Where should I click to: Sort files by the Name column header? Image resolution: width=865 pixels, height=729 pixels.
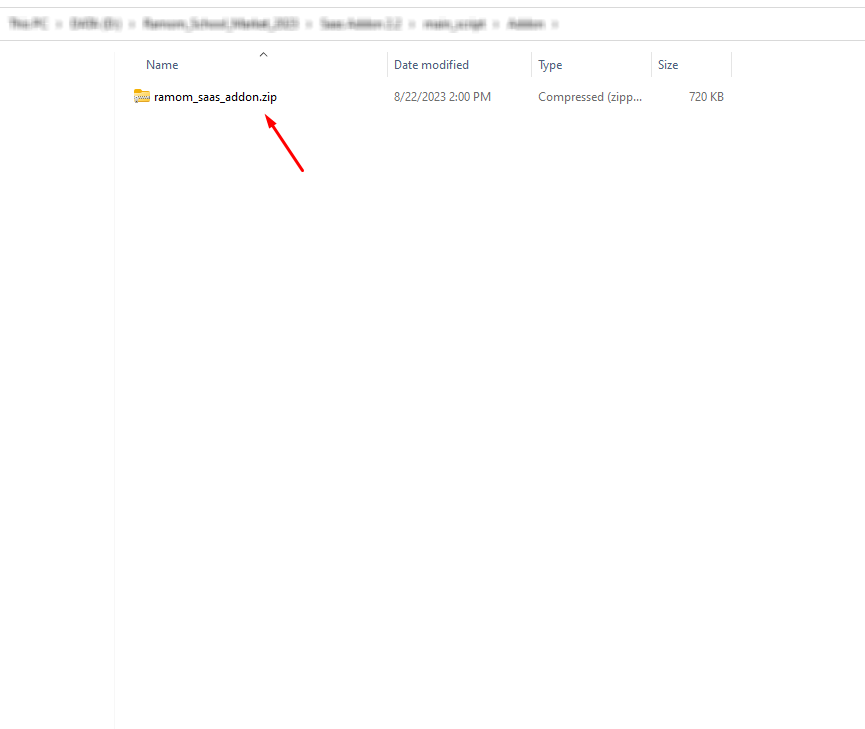point(162,65)
